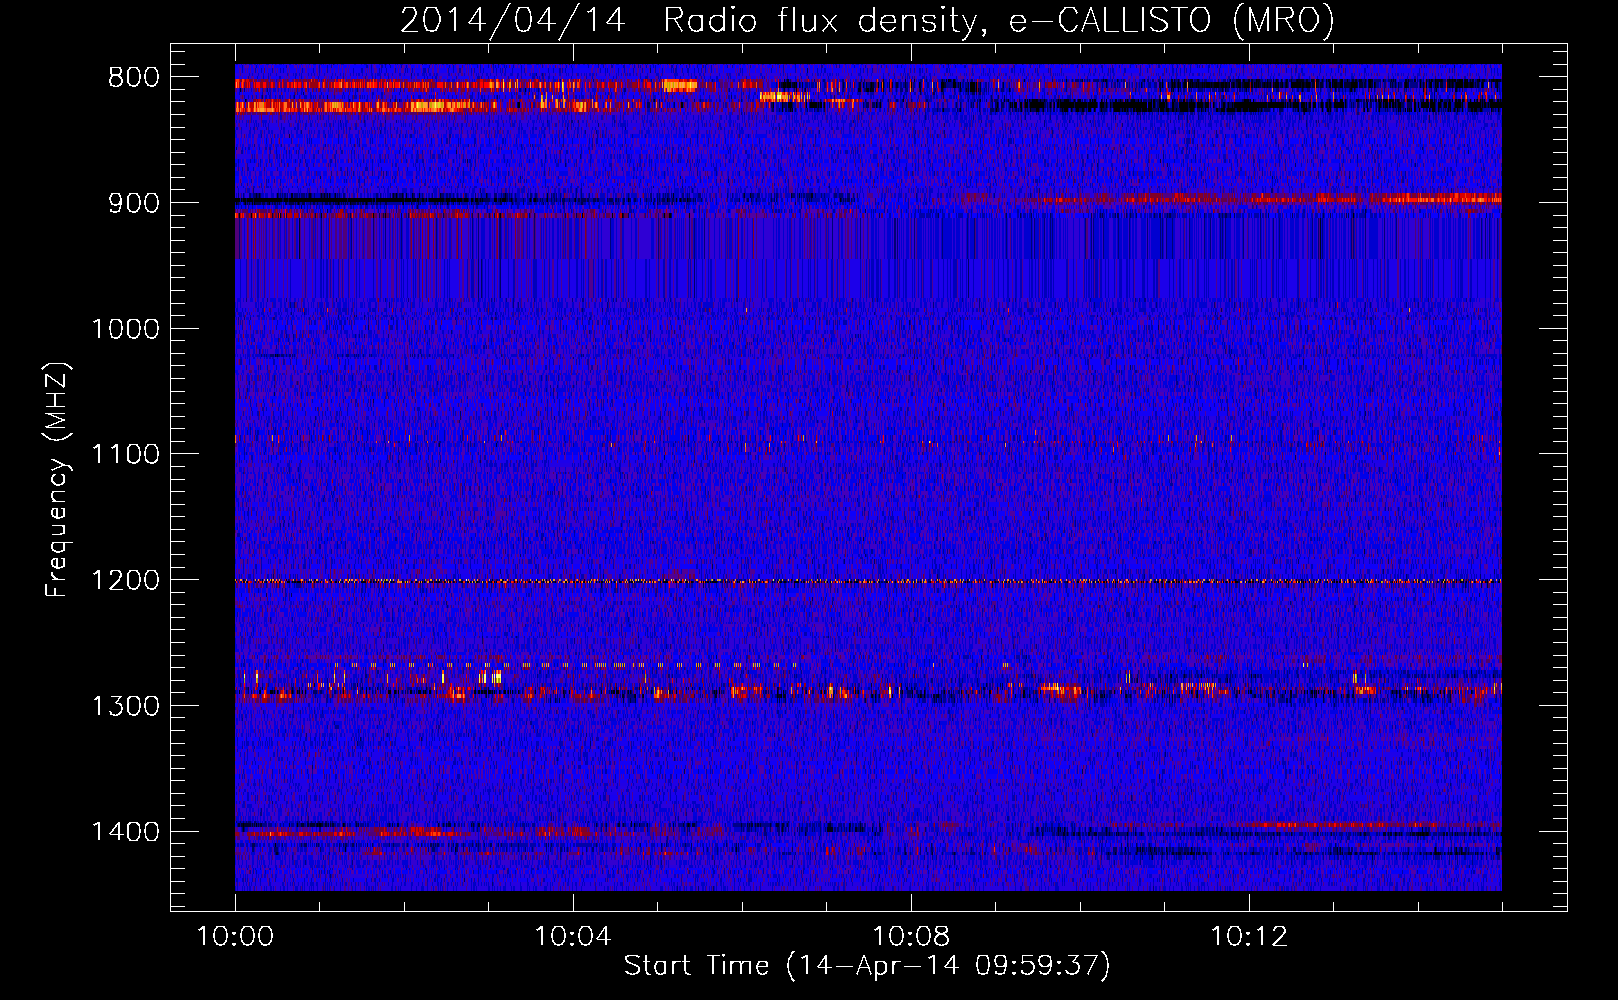Viewport: 1618px width, 1000px height.
Task: Click the plot title 'Radio flux density, e-CALLISTO (MRO)'
Action: 999,21
